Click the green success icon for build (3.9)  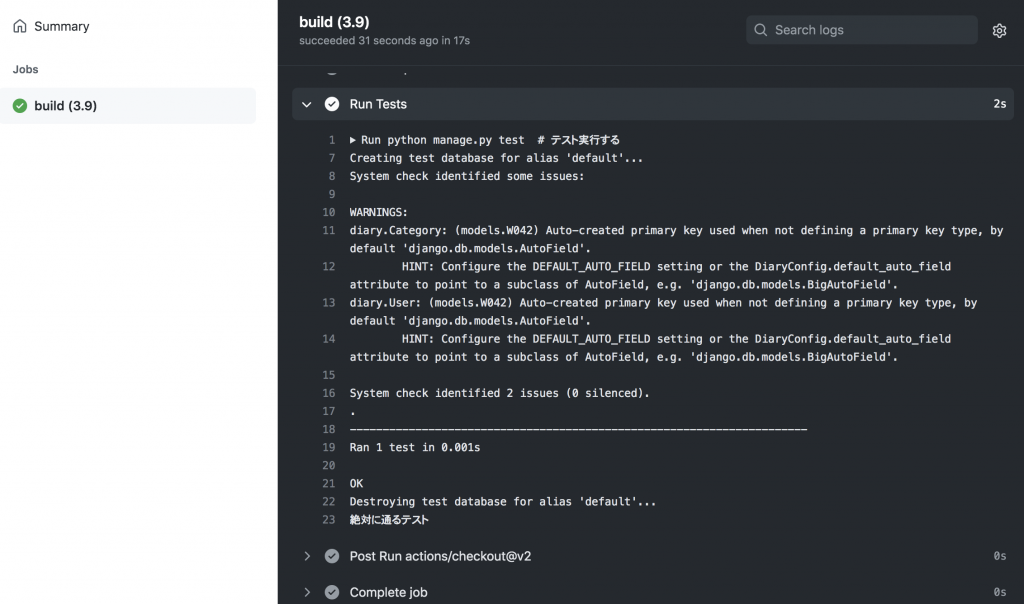coord(20,106)
